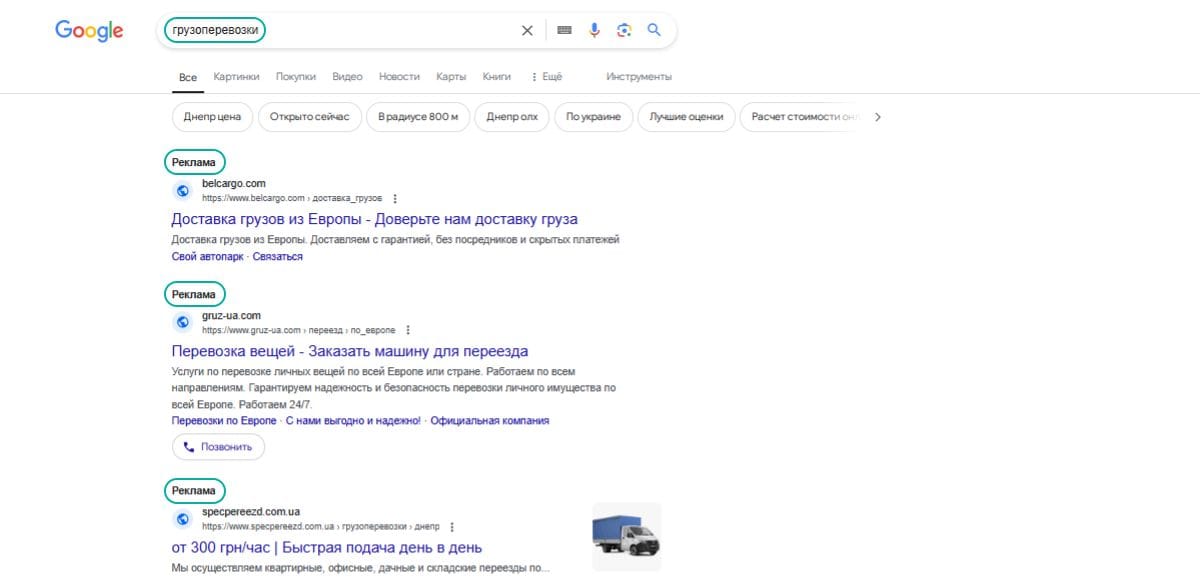Click the magnifying glass search icon
The height and width of the screenshot is (579, 1200).
654,31
